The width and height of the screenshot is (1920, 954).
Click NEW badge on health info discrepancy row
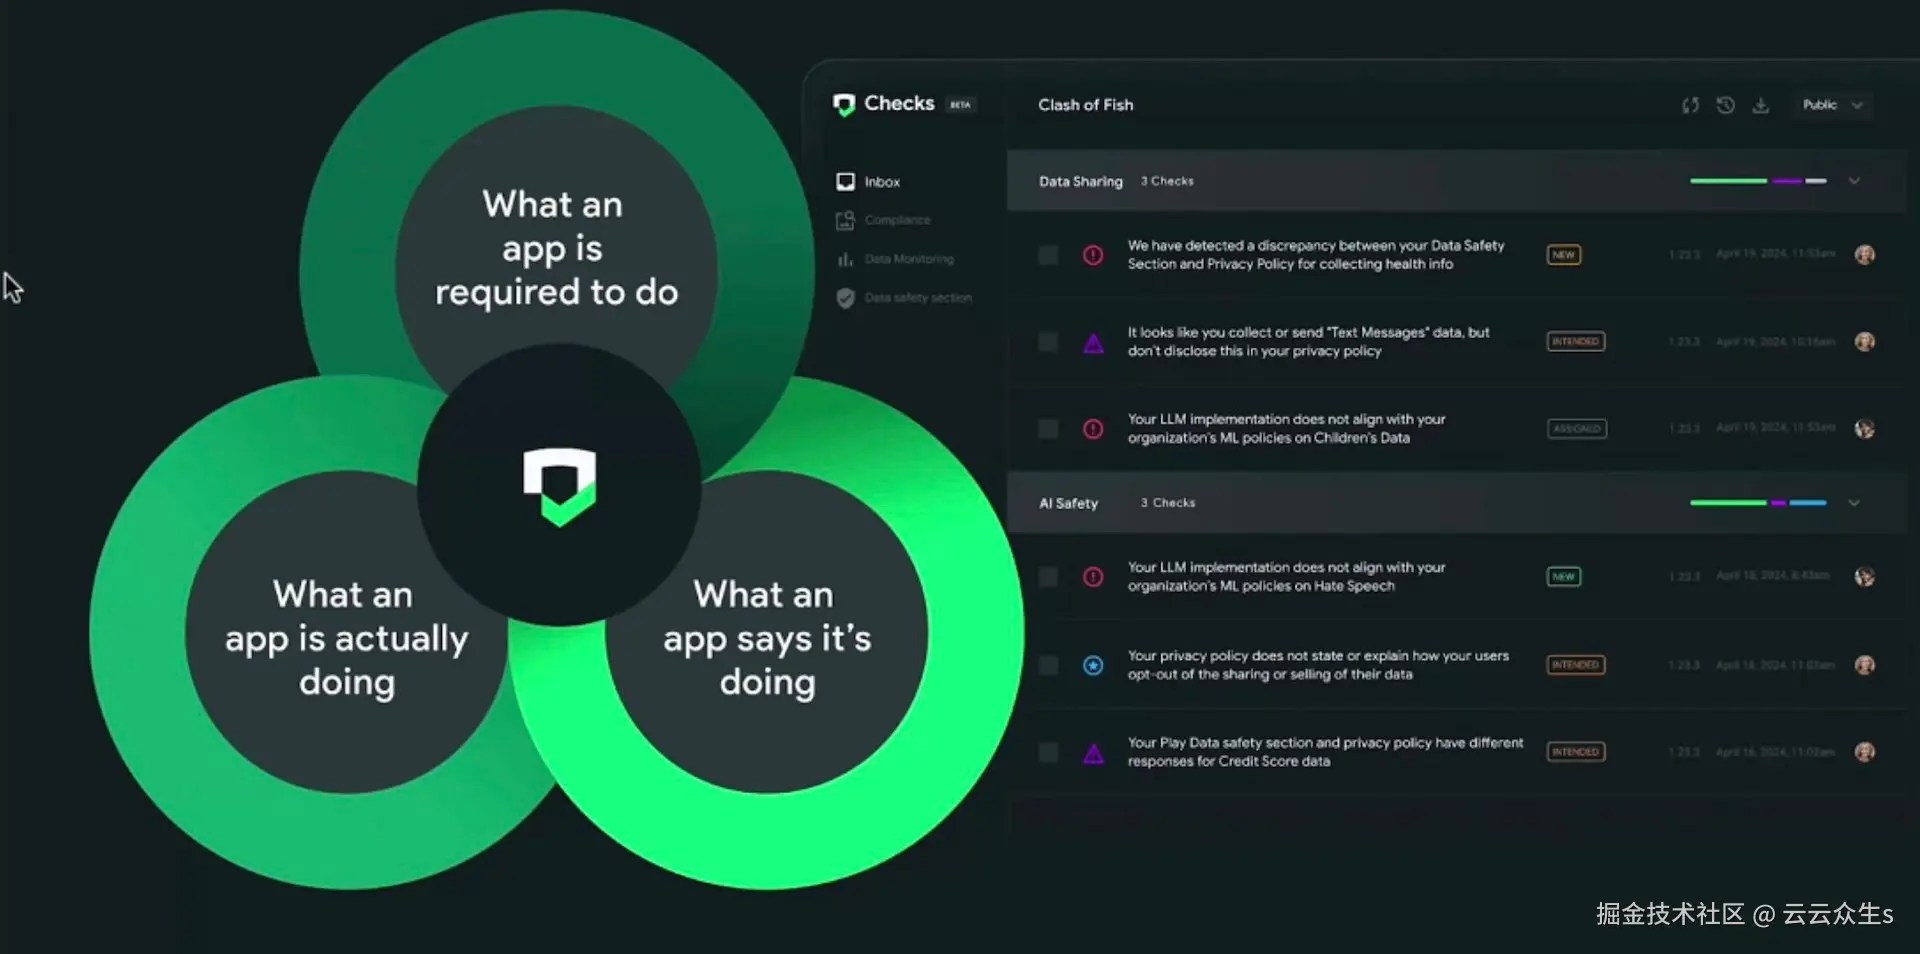coord(1564,255)
